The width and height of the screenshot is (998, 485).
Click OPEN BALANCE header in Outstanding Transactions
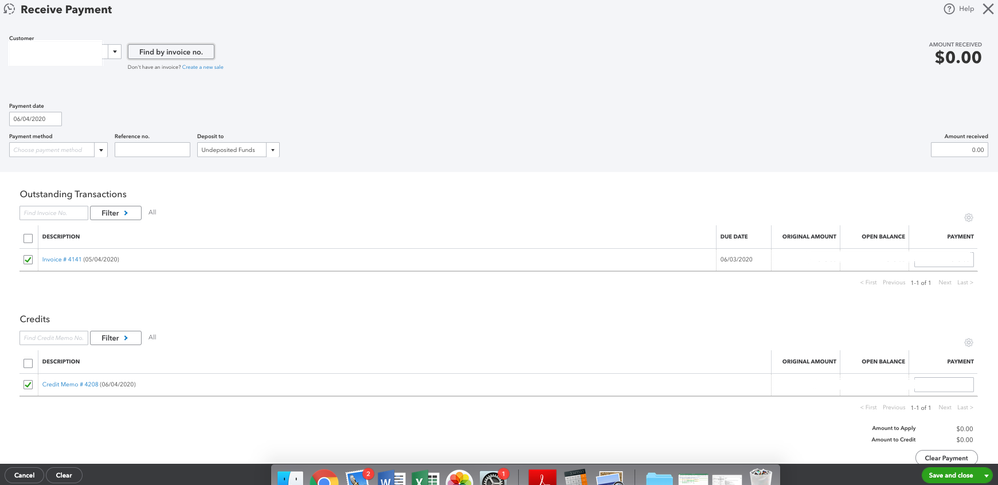click(883, 237)
